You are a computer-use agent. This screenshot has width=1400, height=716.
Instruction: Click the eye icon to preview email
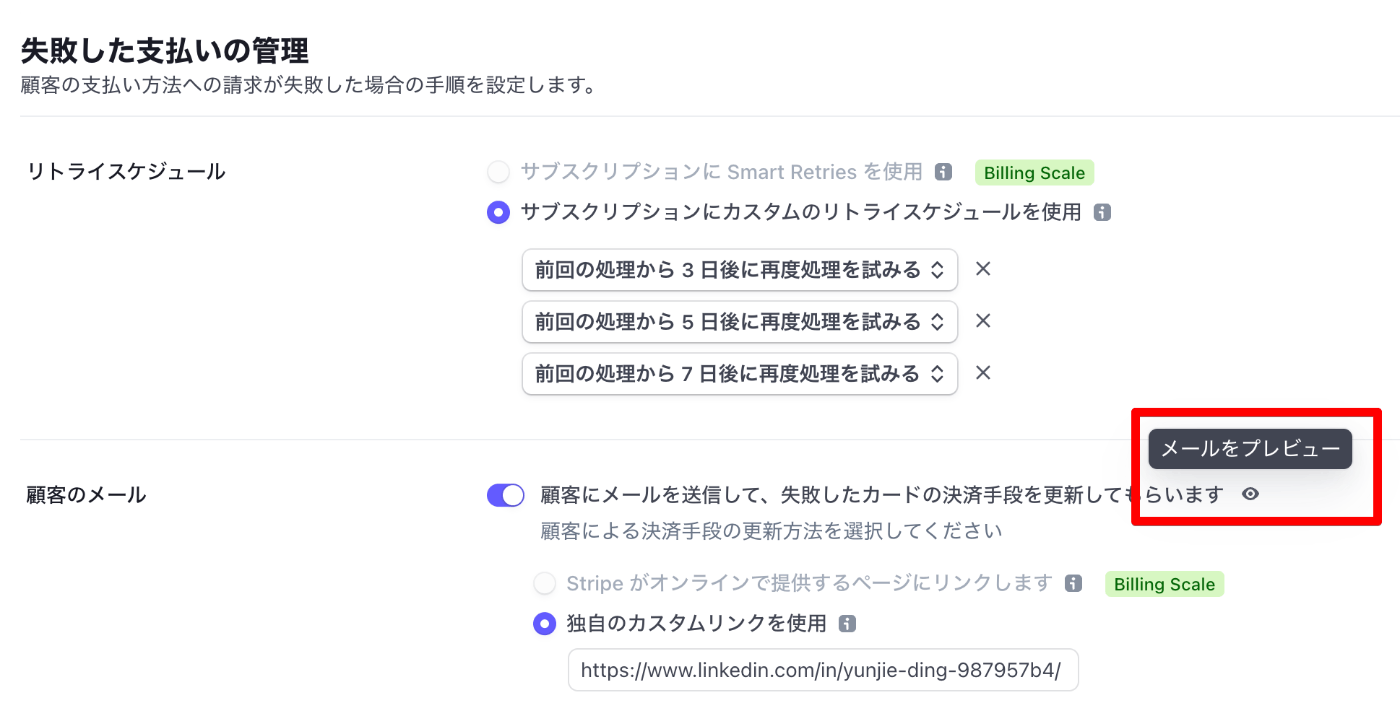1250,494
